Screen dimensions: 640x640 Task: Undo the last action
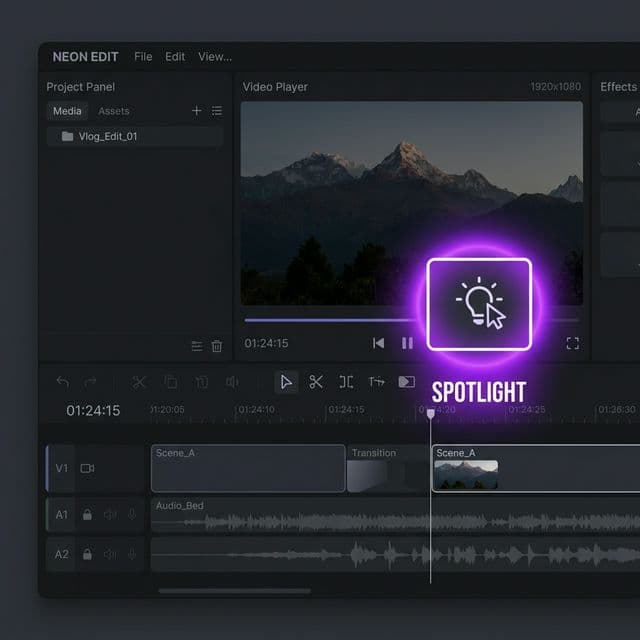[x=63, y=382]
